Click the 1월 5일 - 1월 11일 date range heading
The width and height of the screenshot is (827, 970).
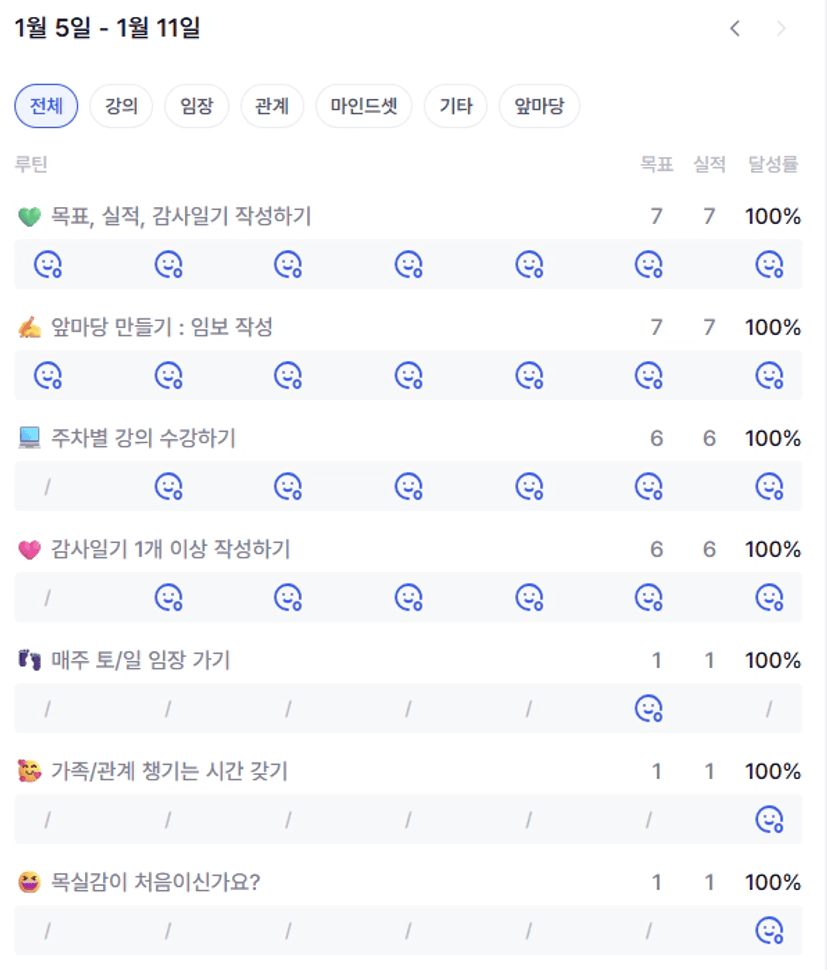[x=108, y=29]
